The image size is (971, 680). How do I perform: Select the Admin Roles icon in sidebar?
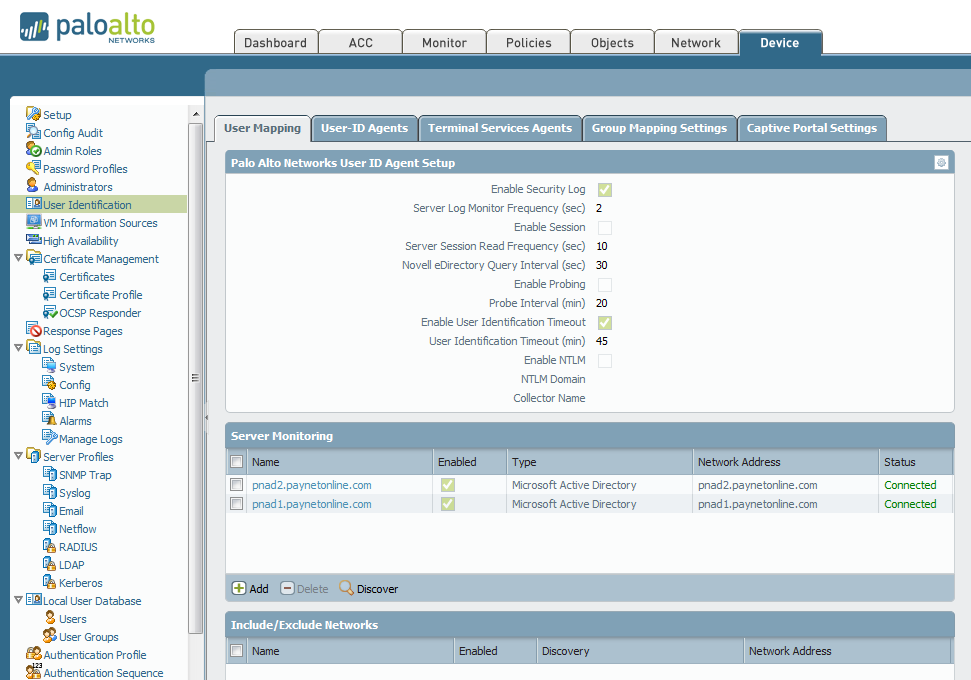point(33,151)
